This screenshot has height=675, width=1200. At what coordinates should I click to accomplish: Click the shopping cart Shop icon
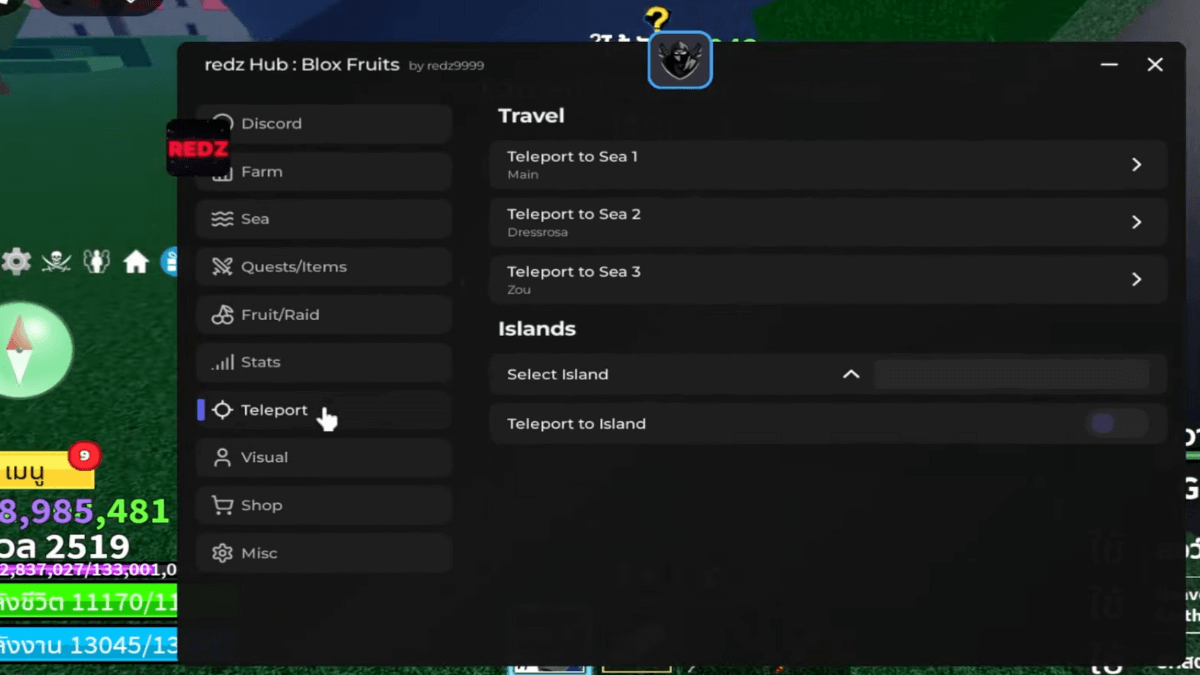[x=222, y=505]
